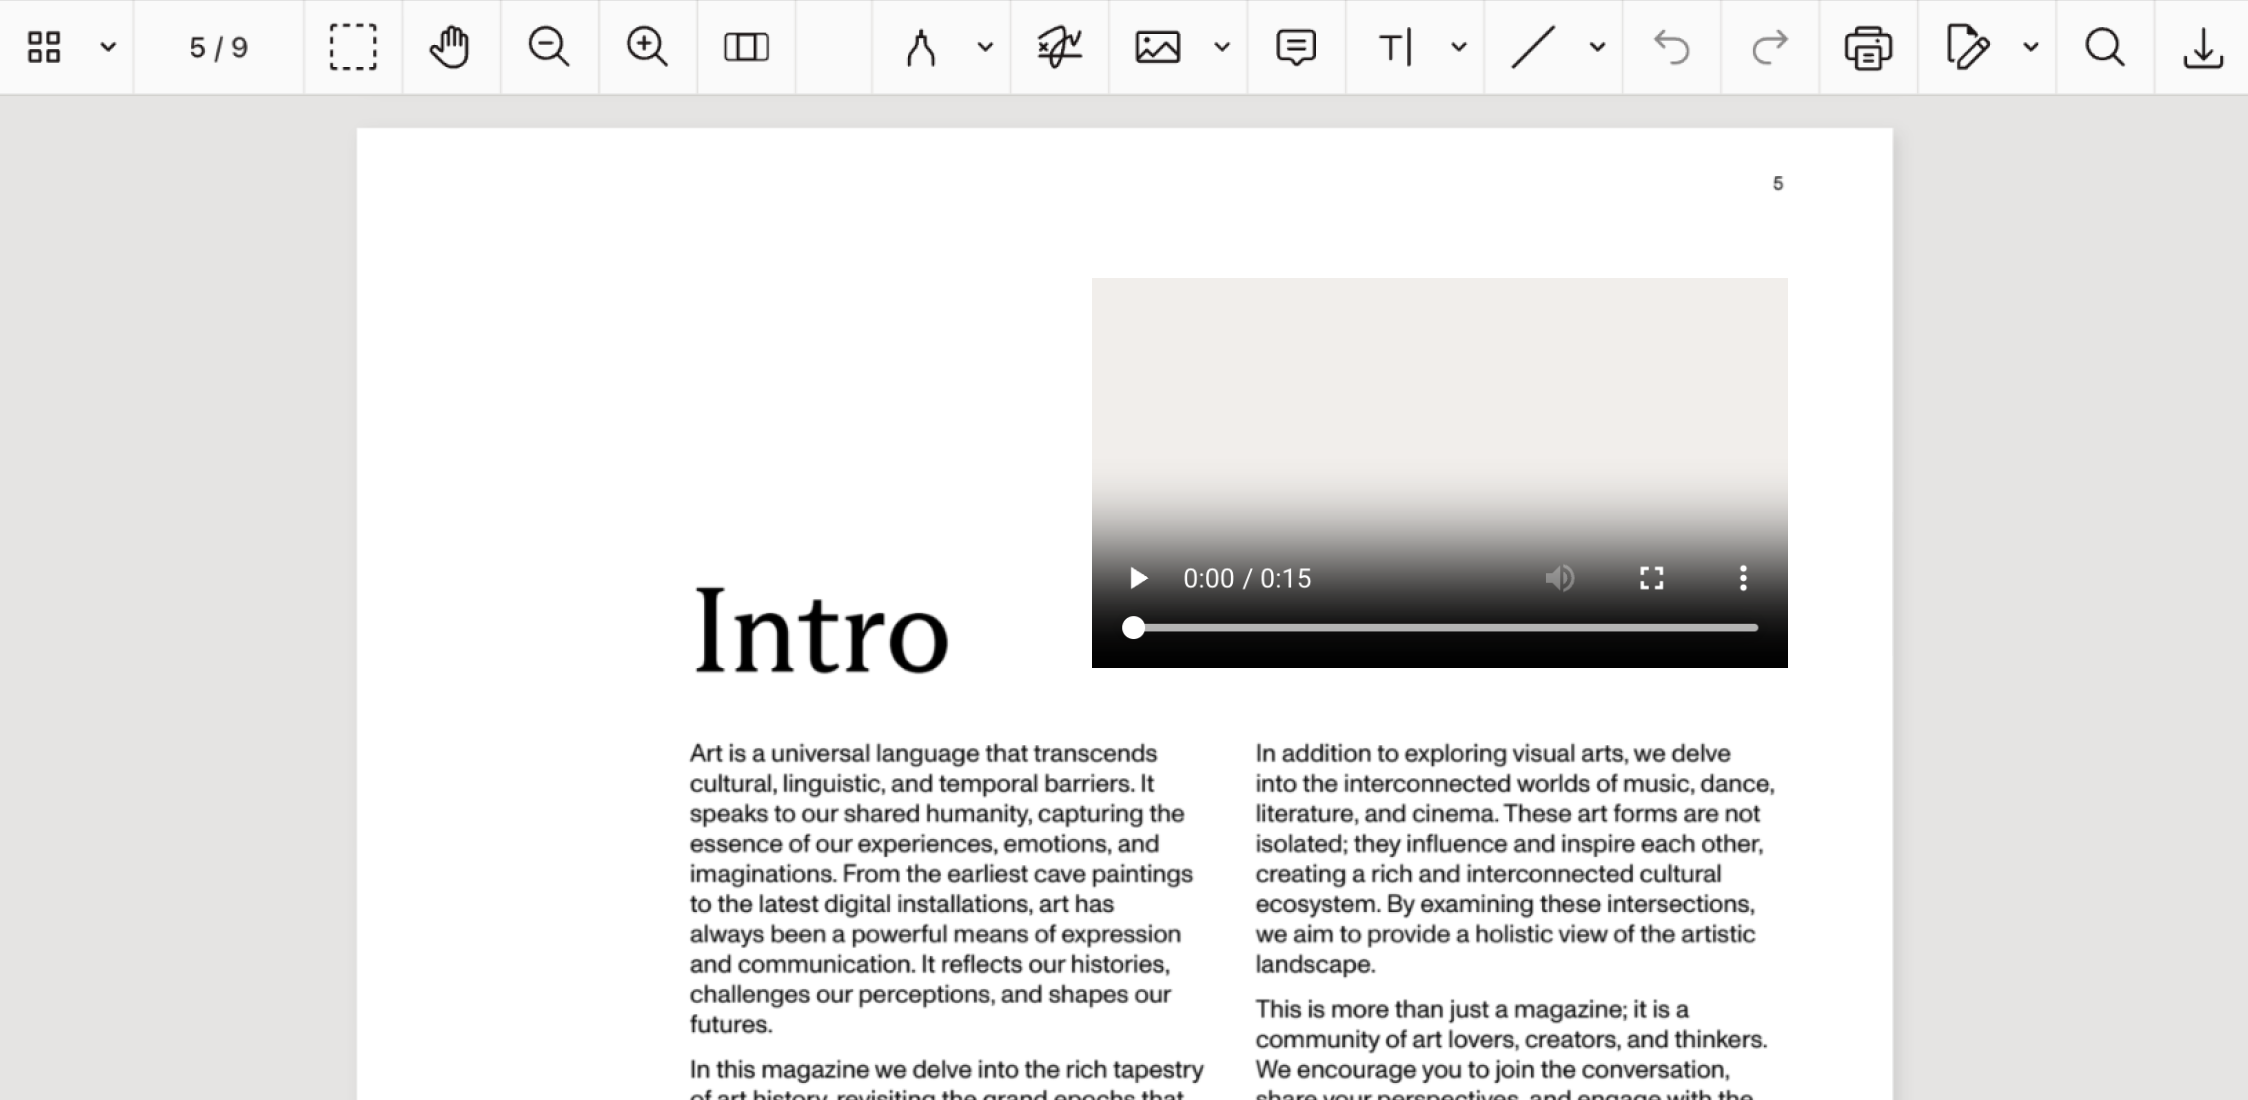Open the document search
This screenshot has width=2248, height=1100.
pos(2104,46)
